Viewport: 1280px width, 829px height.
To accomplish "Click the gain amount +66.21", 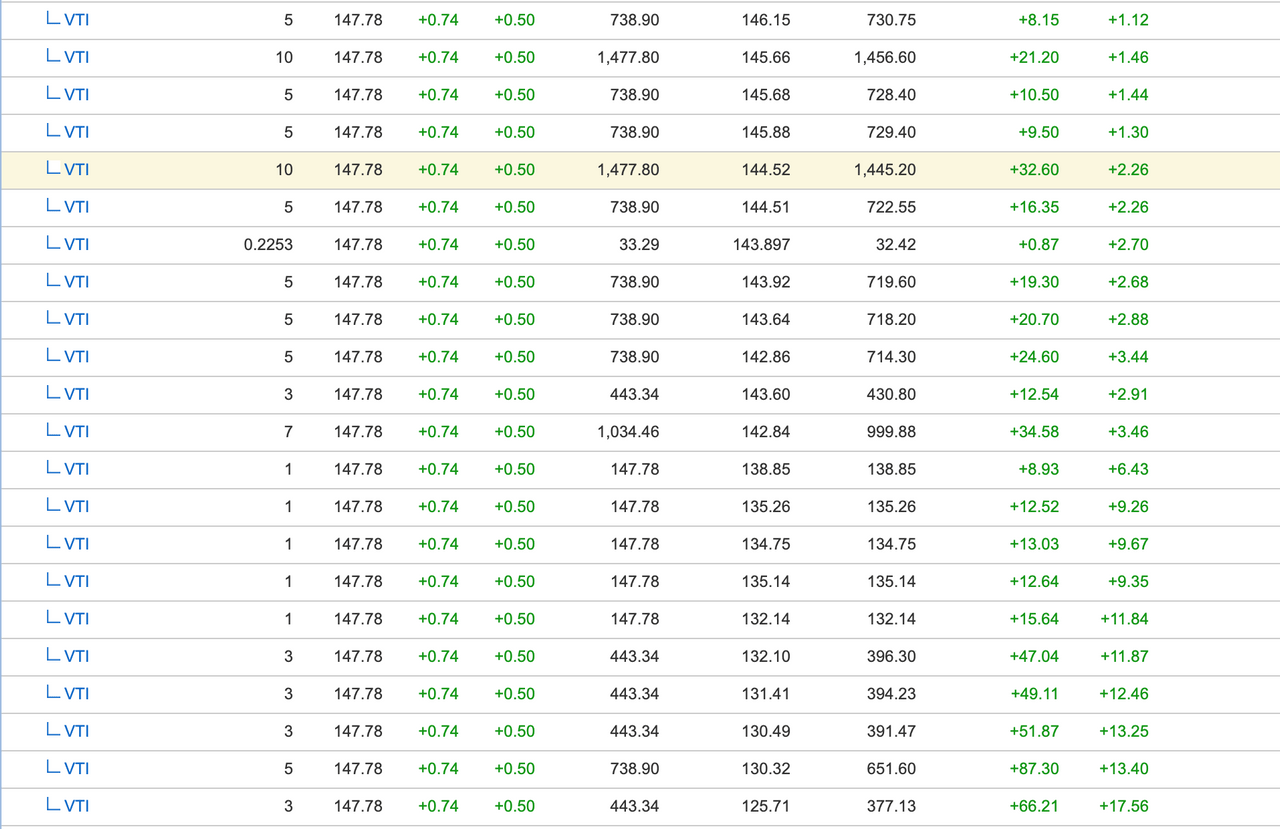I will point(1034,806).
